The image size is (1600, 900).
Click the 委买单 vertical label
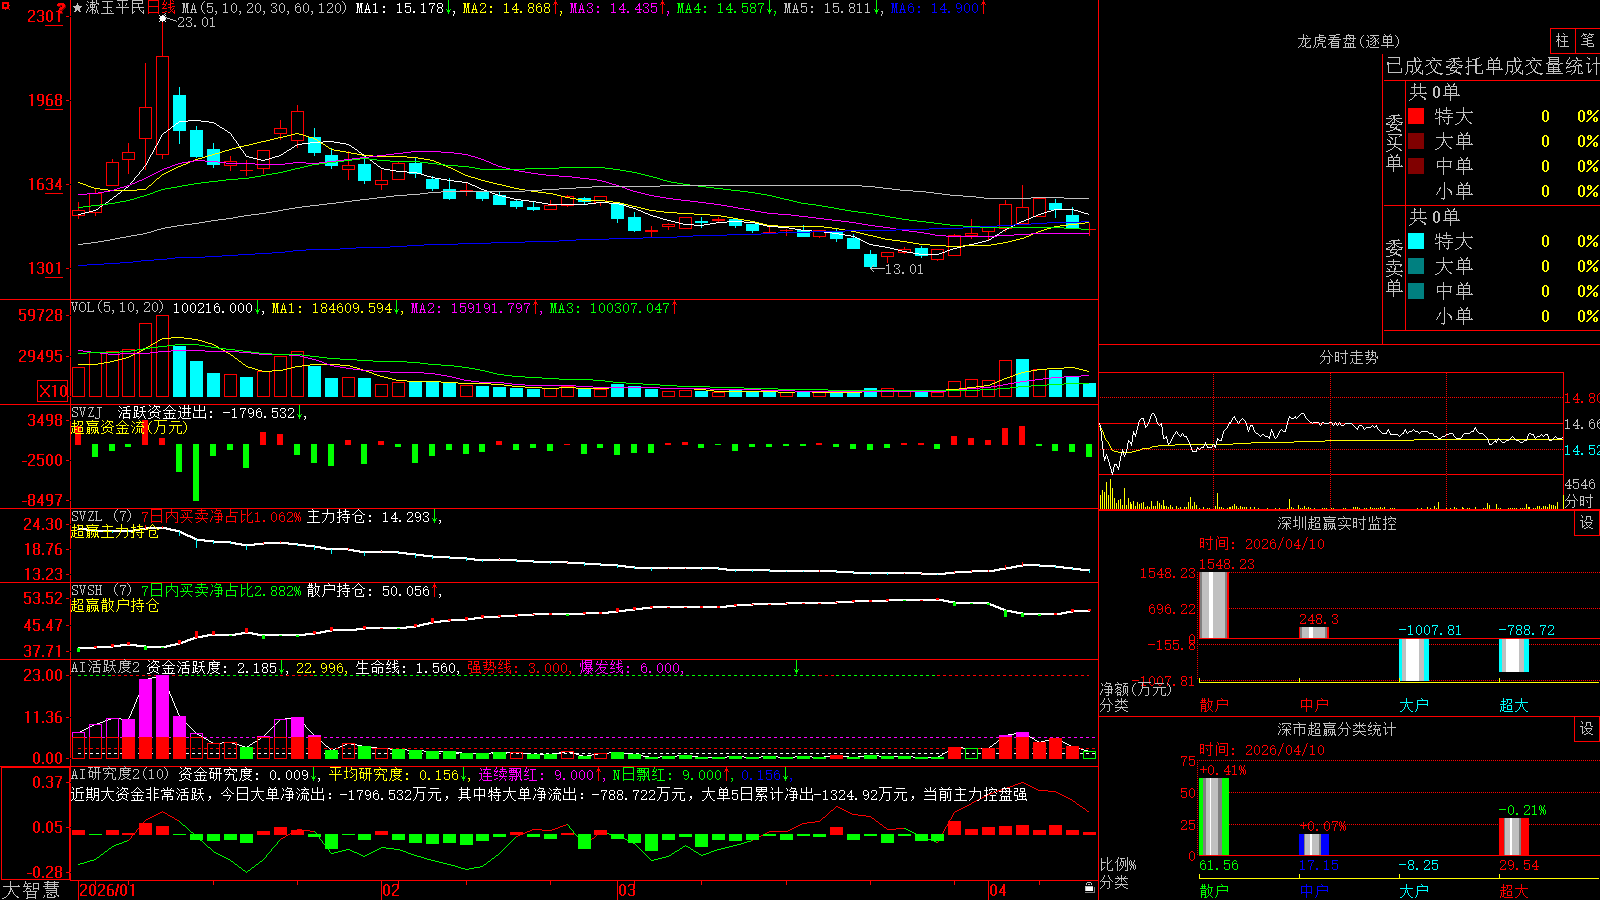pos(1394,142)
